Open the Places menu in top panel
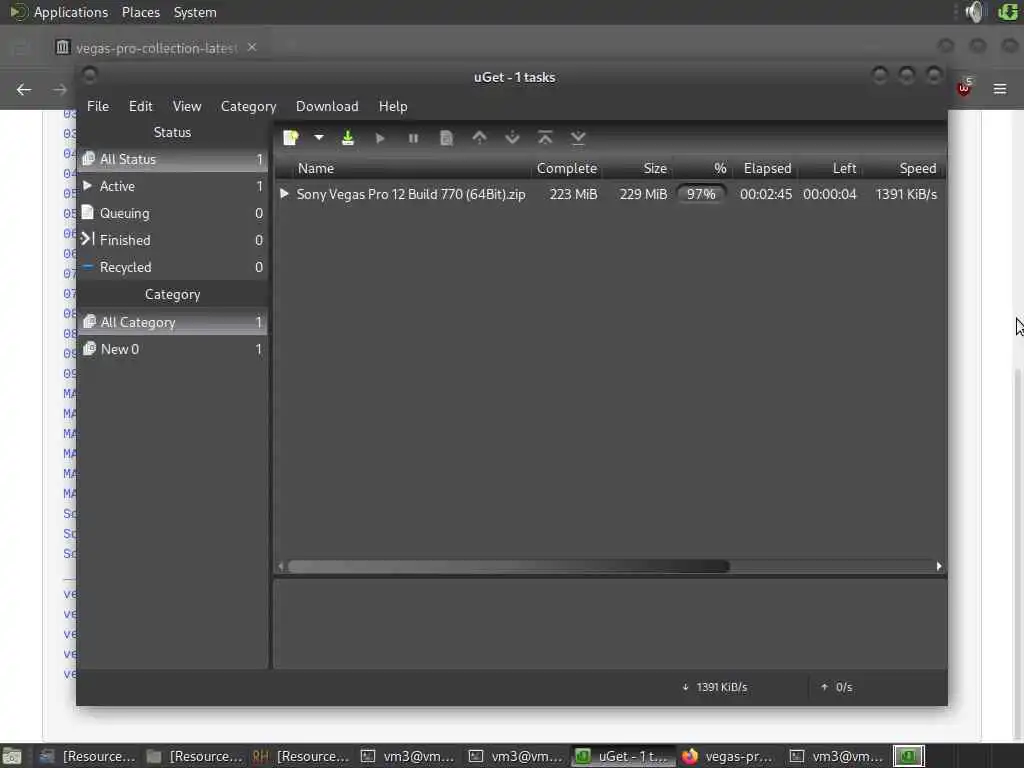This screenshot has height=768, width=1024. click(140, 12)
